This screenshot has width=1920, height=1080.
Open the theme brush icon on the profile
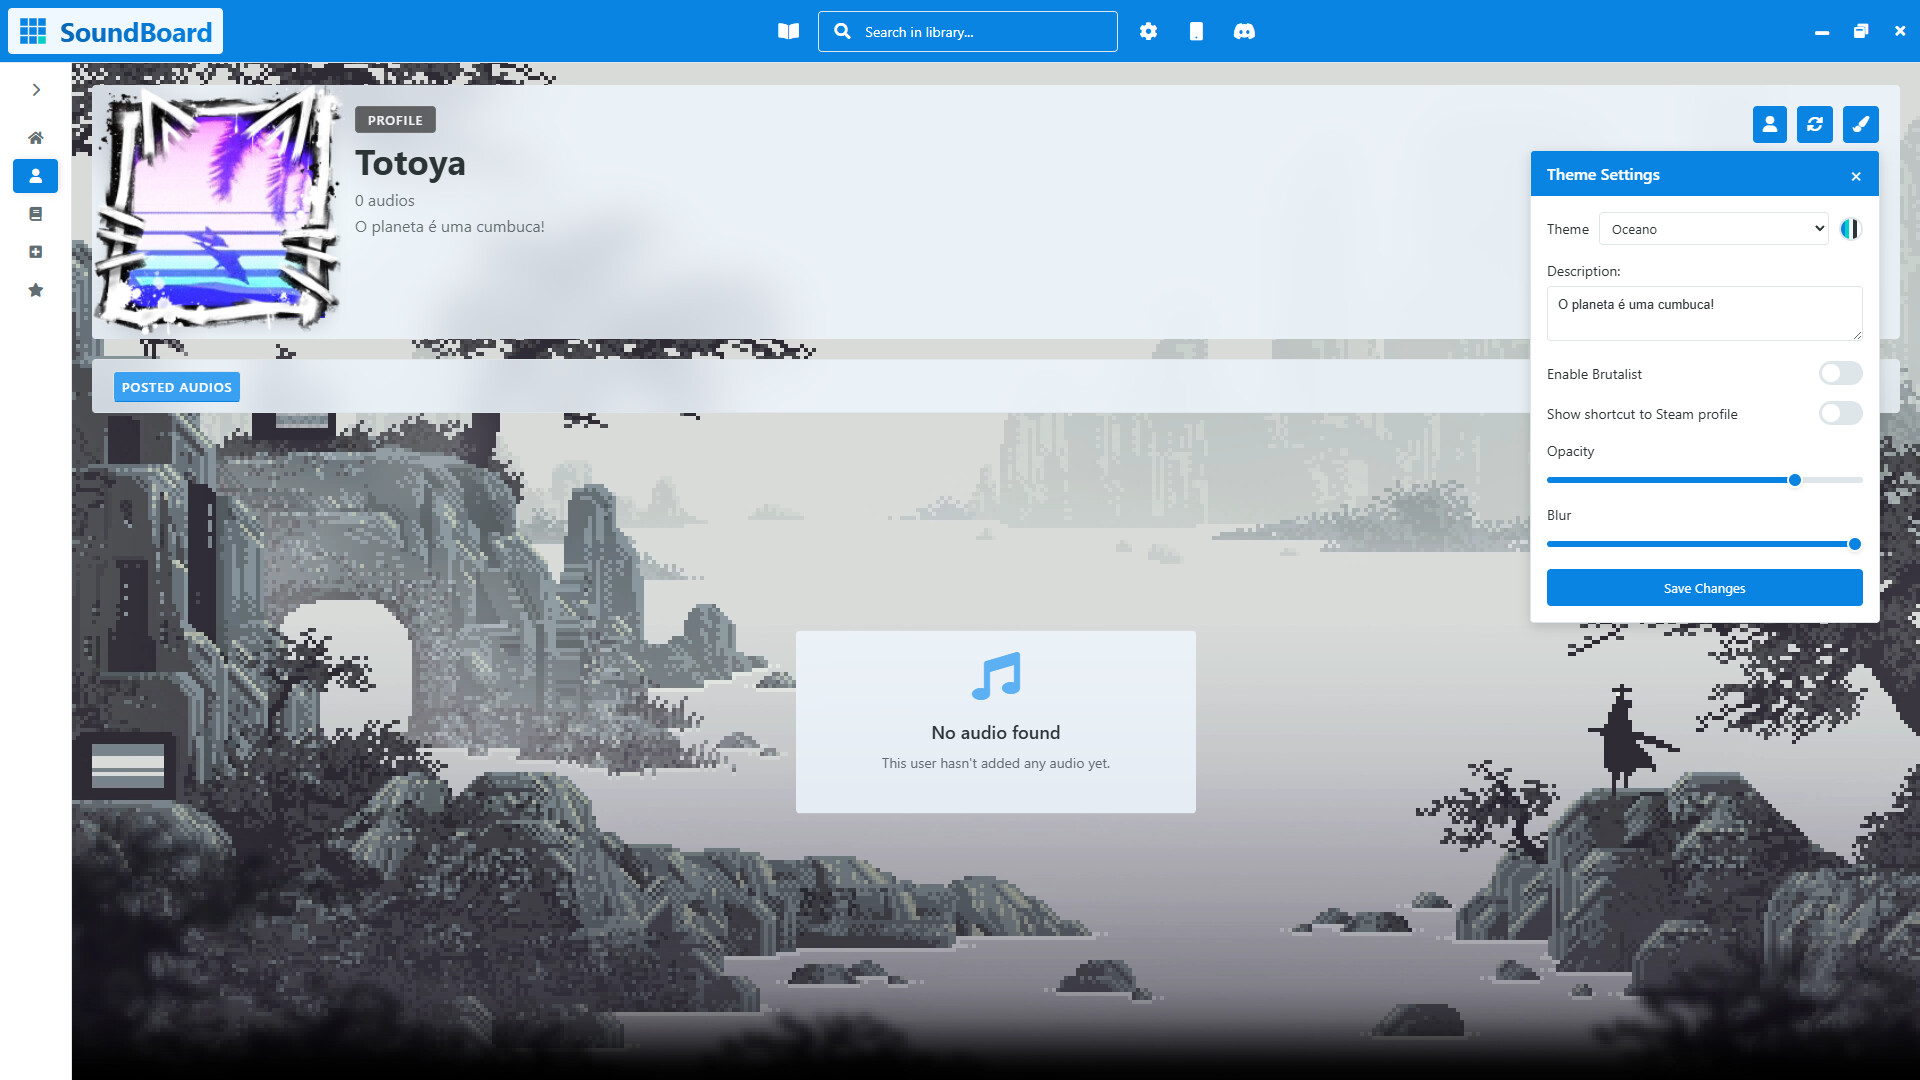(1860, 124)
